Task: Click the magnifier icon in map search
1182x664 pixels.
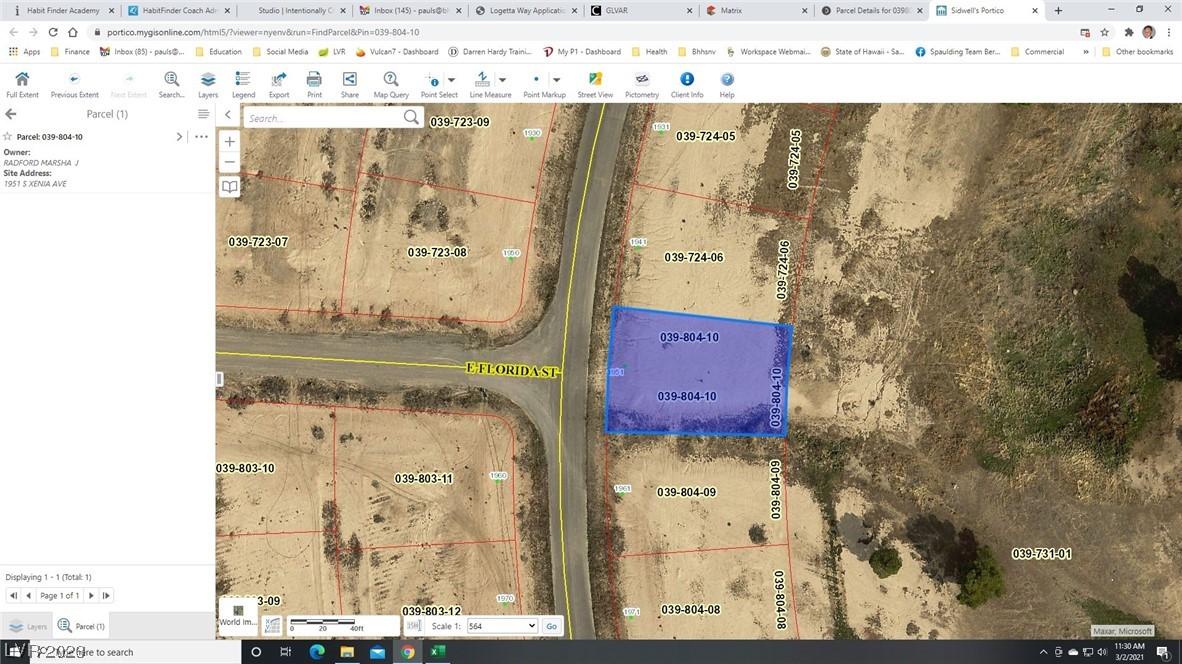Action: click(411, 117)
